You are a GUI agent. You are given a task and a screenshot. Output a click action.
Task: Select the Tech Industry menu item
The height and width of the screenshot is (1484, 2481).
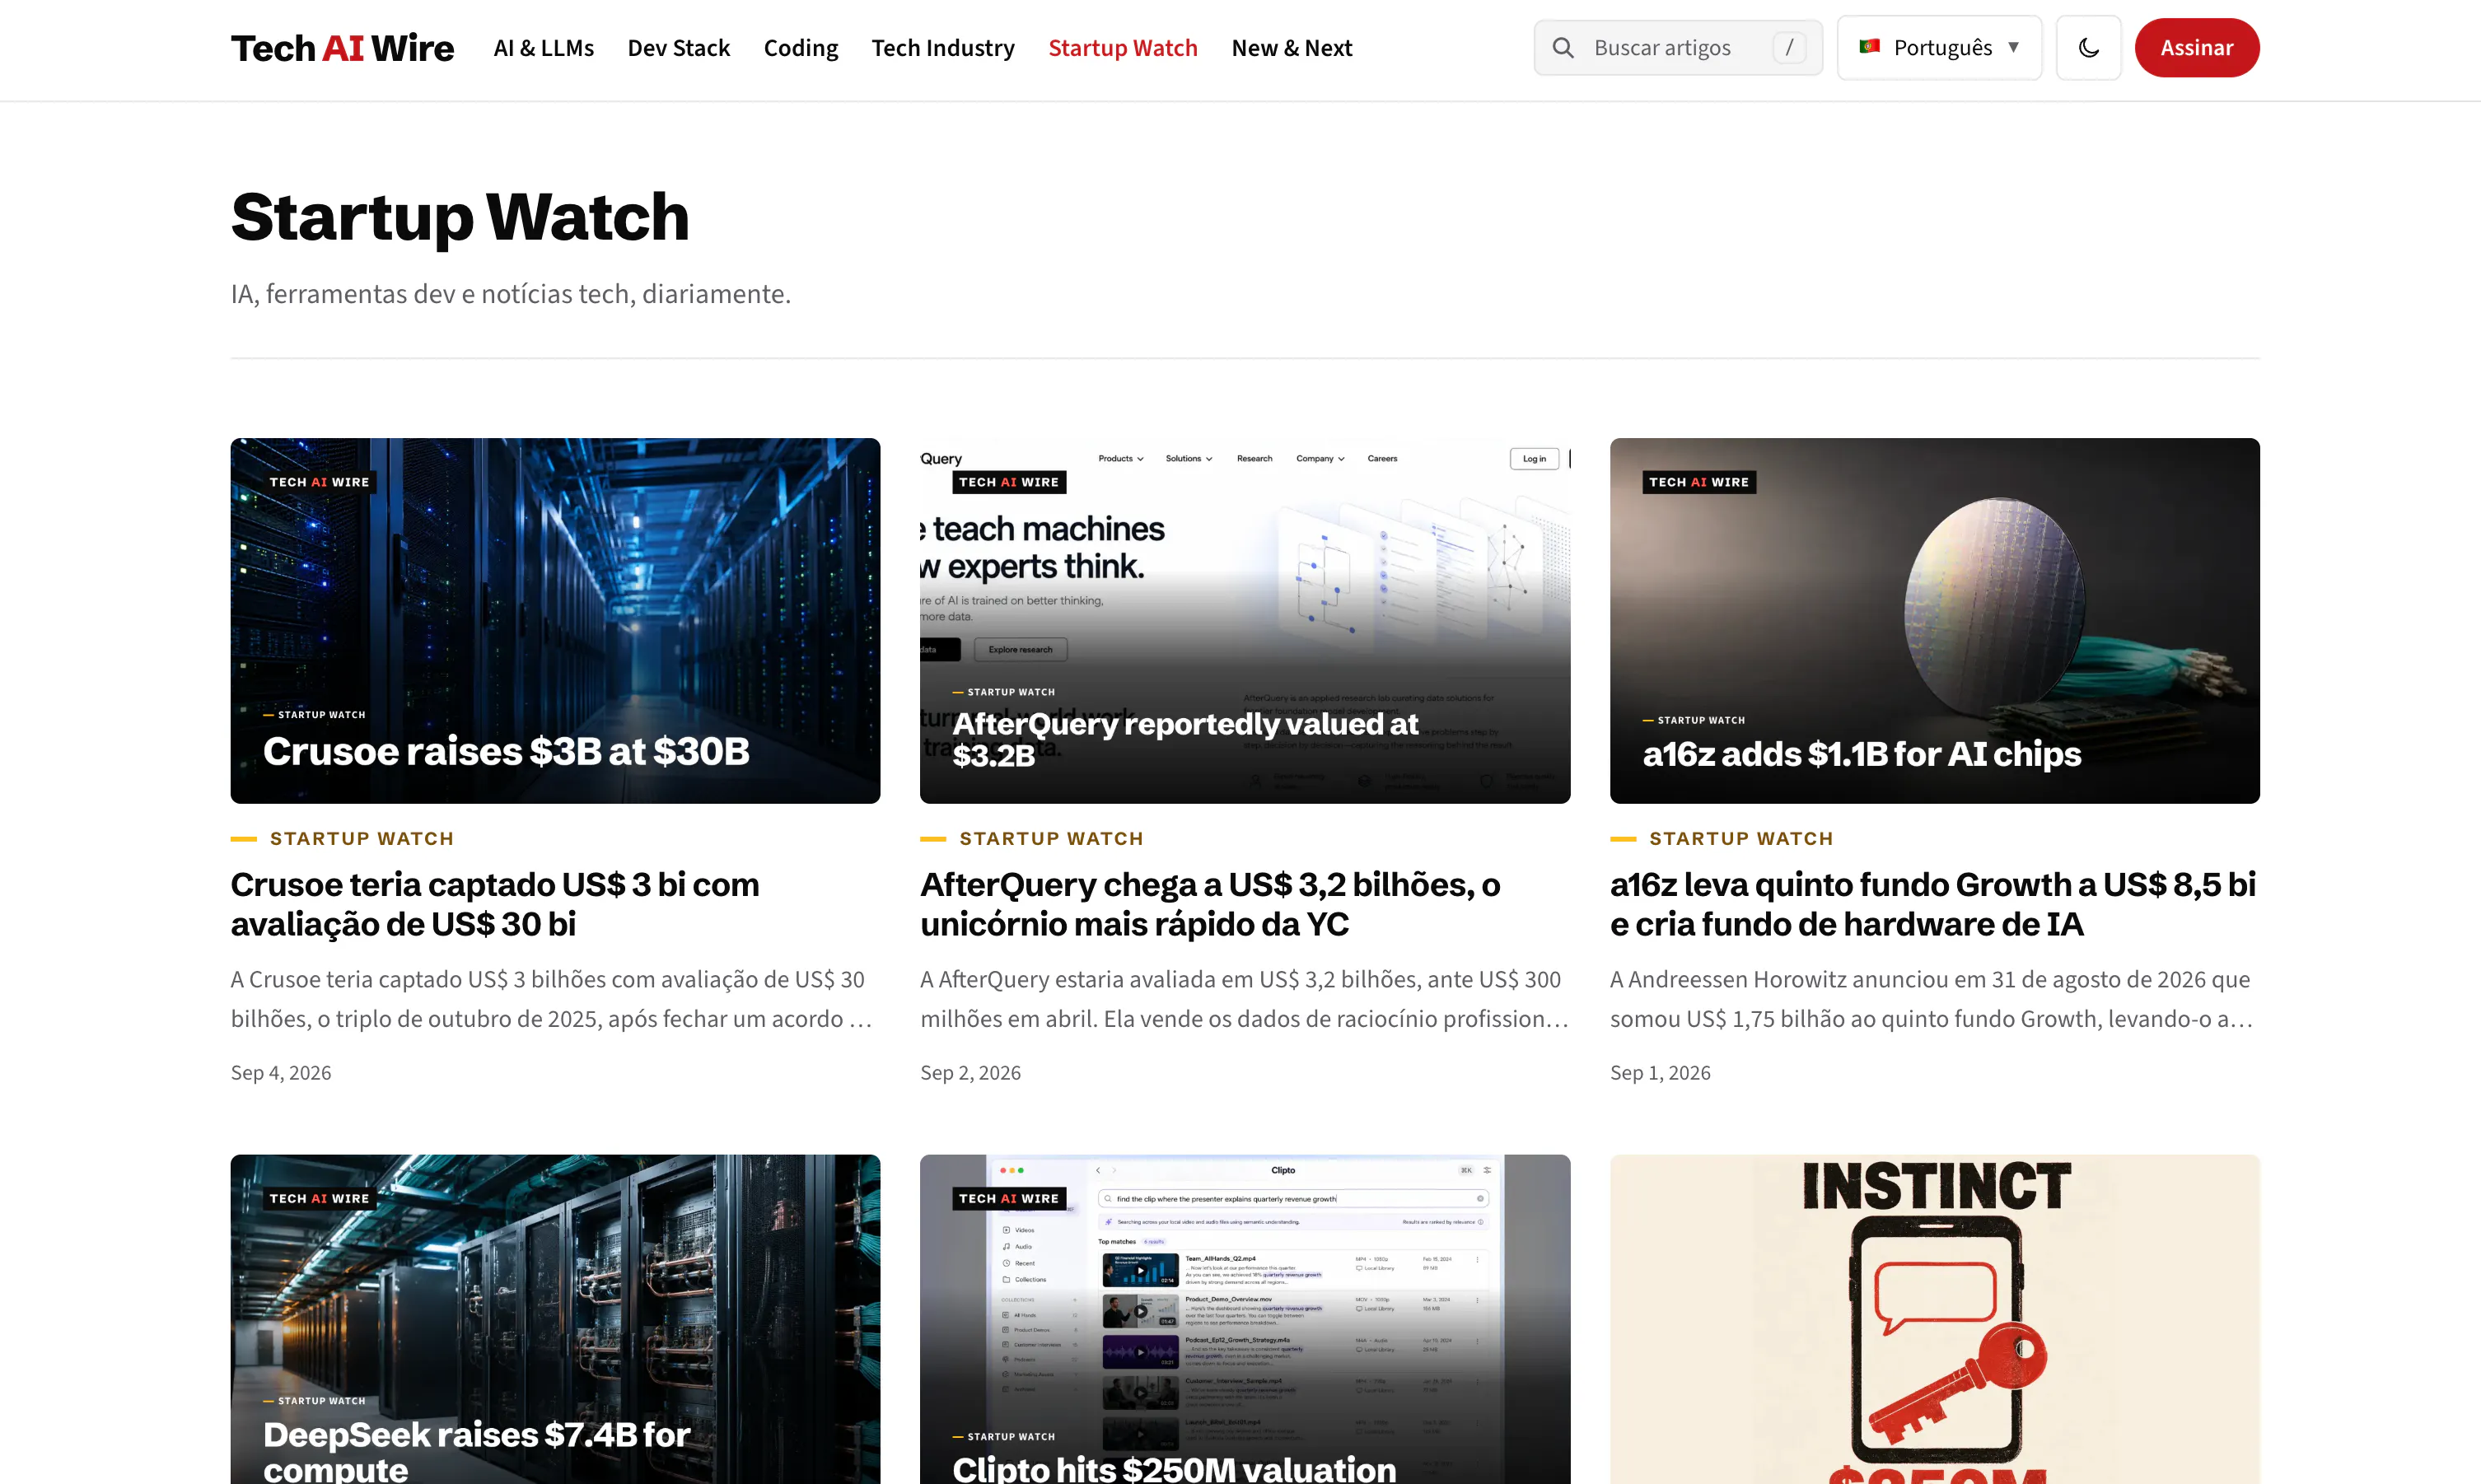942,48
